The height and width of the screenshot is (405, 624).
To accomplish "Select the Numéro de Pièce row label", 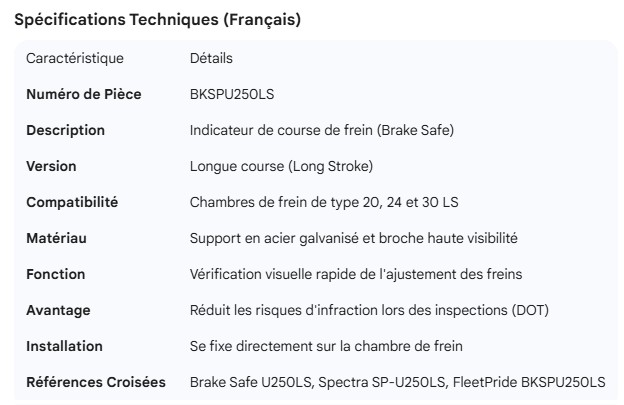I will pos(83,94).
